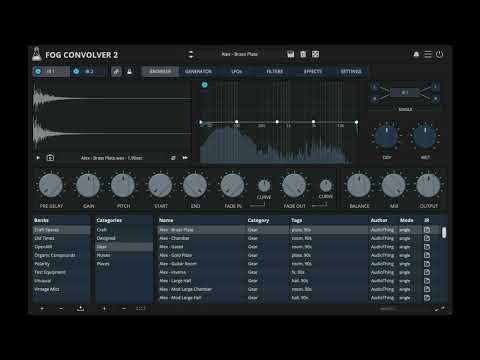Load the Alex - Chamber preset row
Screen dimensions: 480x360
pos(298,238)
